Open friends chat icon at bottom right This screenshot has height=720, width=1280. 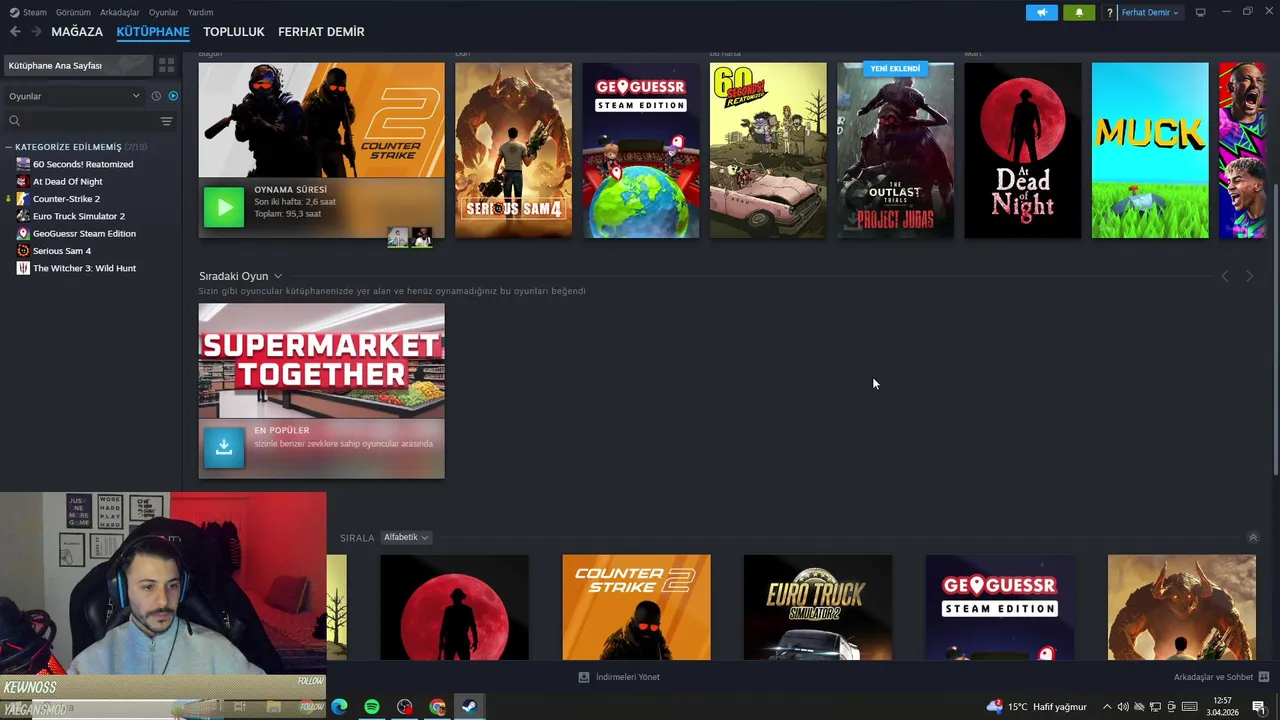coord(1264,677)
